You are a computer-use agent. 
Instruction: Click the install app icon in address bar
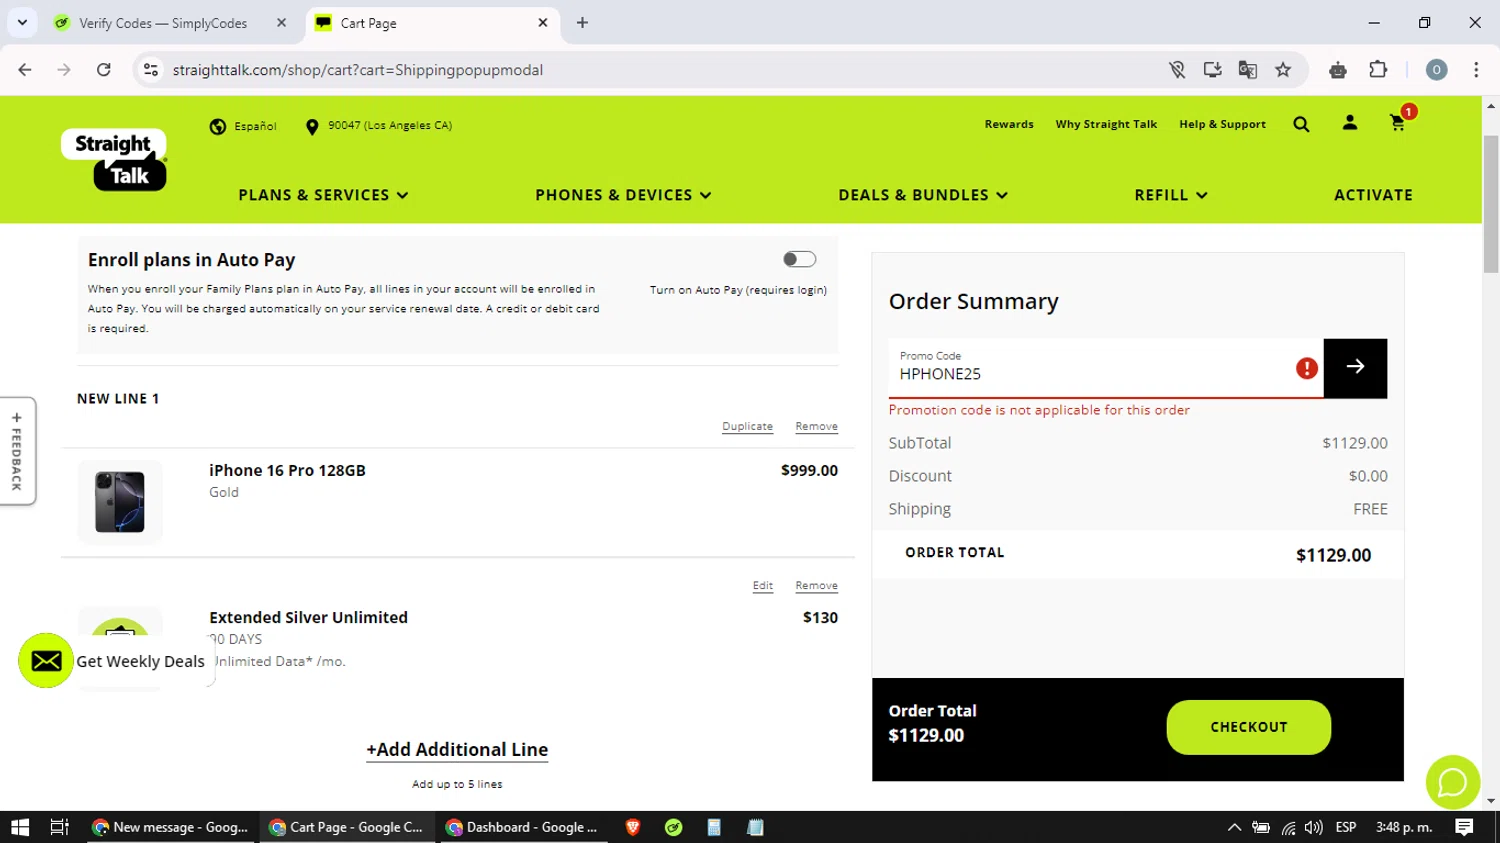pyautogui.click(x=1212, y=70)
